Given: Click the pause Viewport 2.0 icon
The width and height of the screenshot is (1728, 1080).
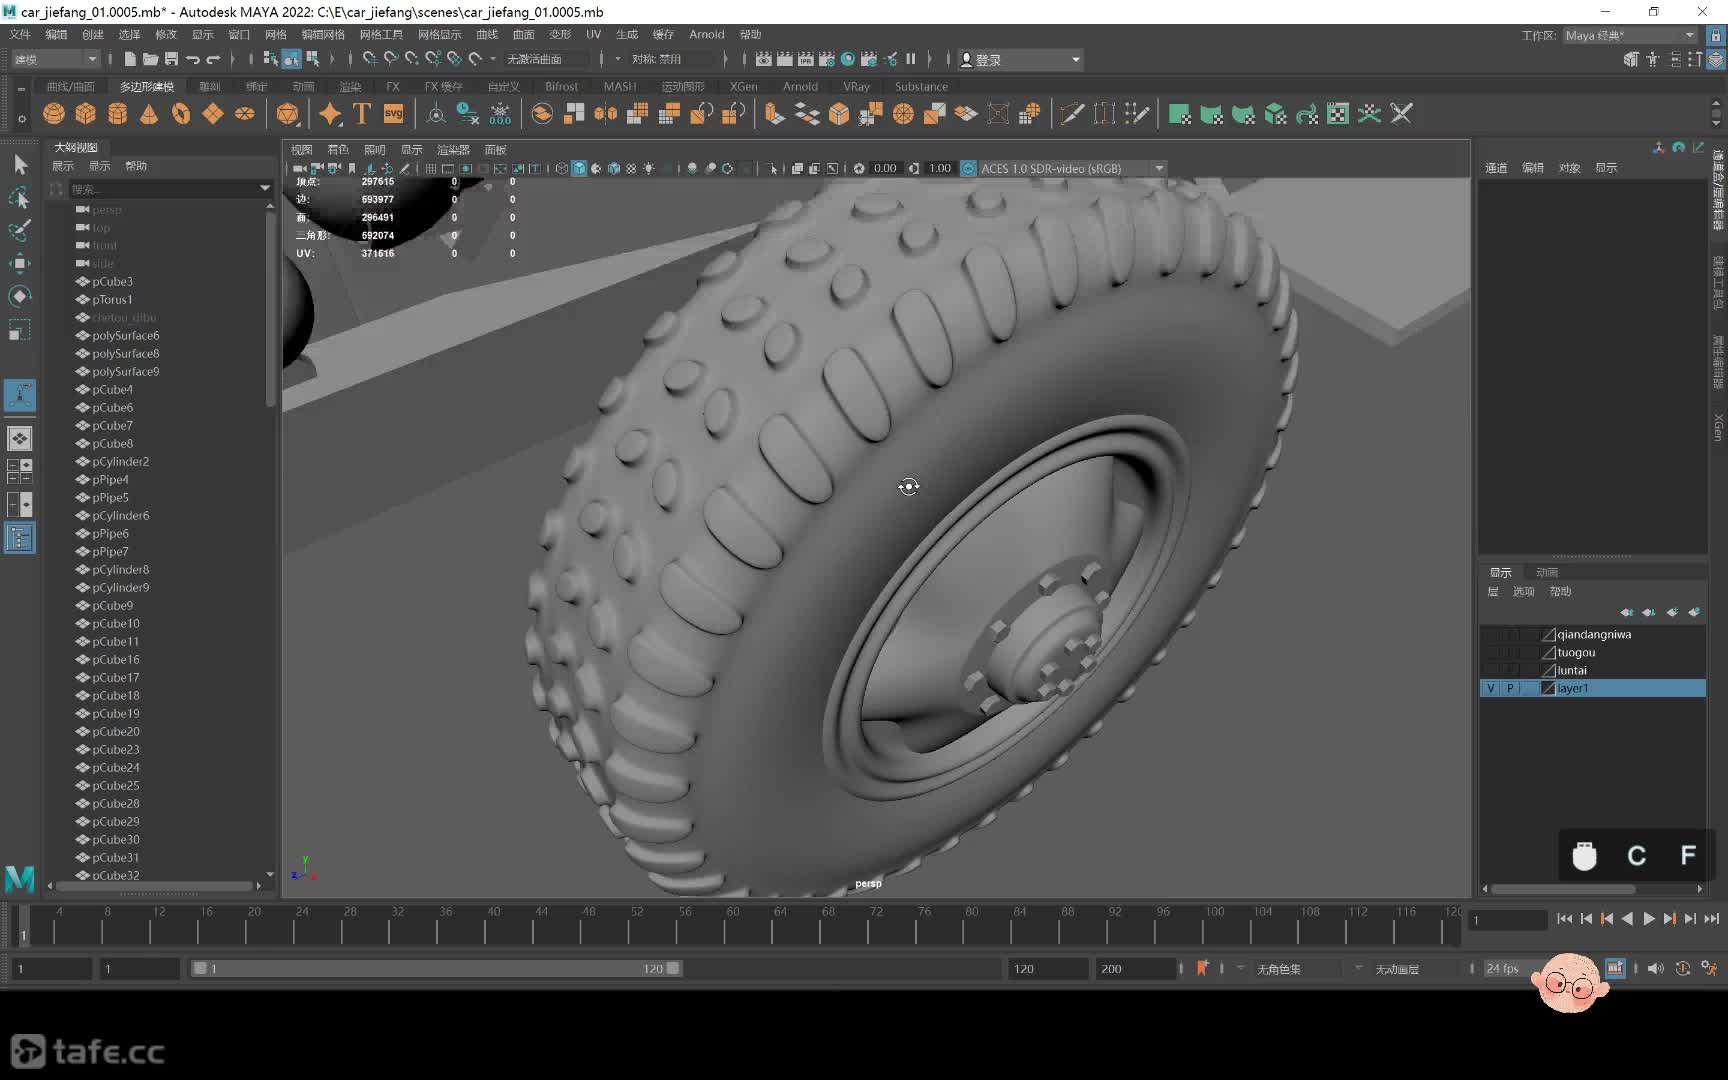Looking at the screenshot, I should pyautogui.click(x=911, y=59).
